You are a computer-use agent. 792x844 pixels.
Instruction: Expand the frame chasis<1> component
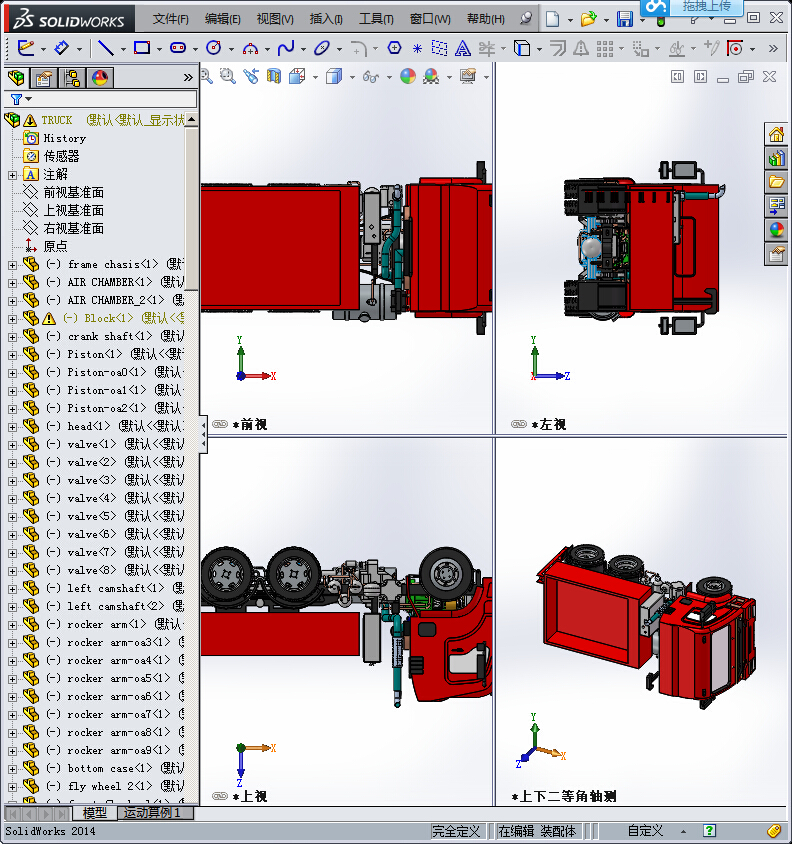pyautogui.click(x=12, y=265)
